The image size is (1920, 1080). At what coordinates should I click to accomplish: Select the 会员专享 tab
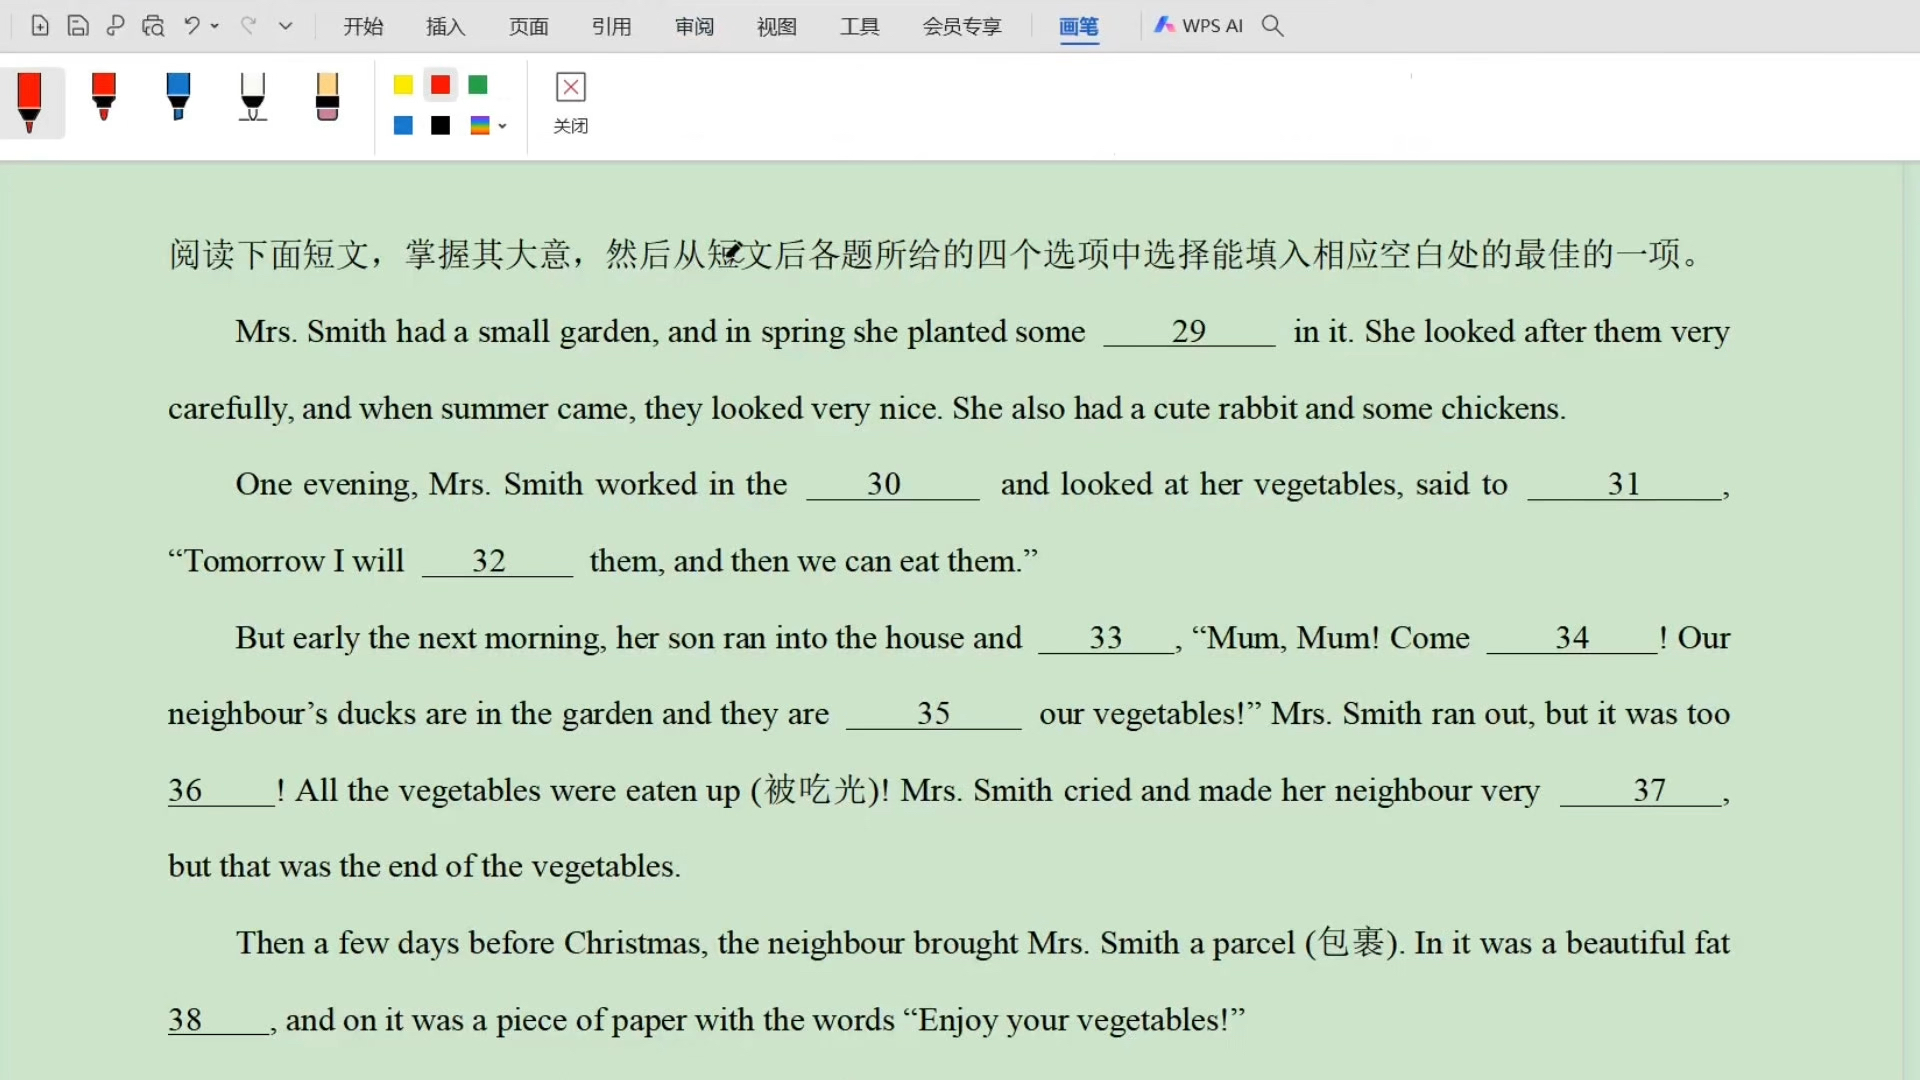(x=962, y=26)
